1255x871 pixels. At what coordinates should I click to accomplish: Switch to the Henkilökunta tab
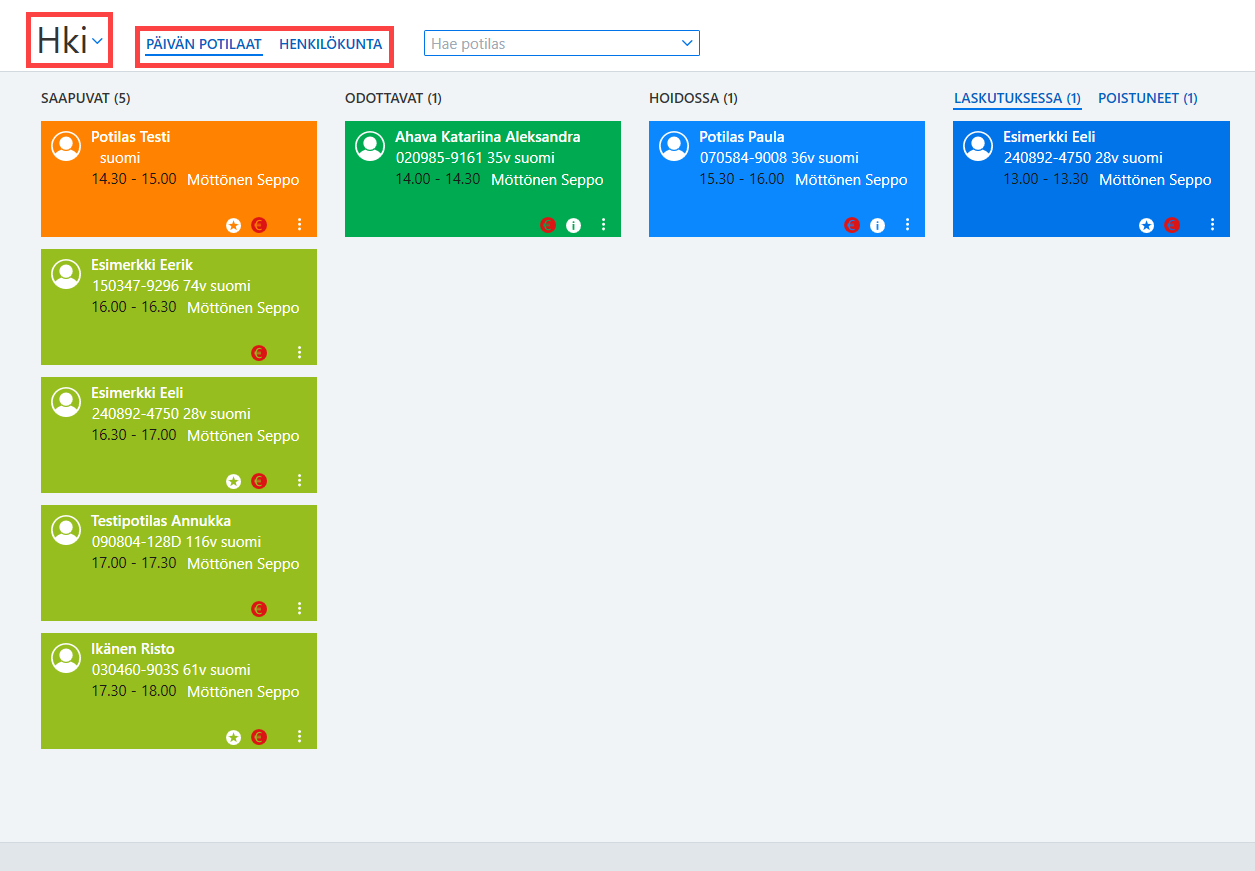coord(330,45)
